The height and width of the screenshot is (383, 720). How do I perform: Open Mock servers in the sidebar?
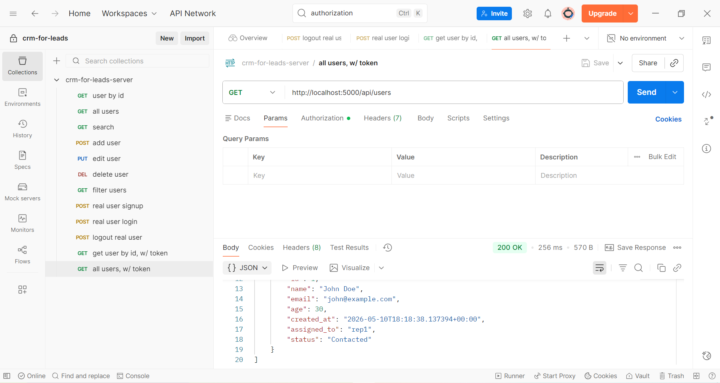tap(22, 192)
